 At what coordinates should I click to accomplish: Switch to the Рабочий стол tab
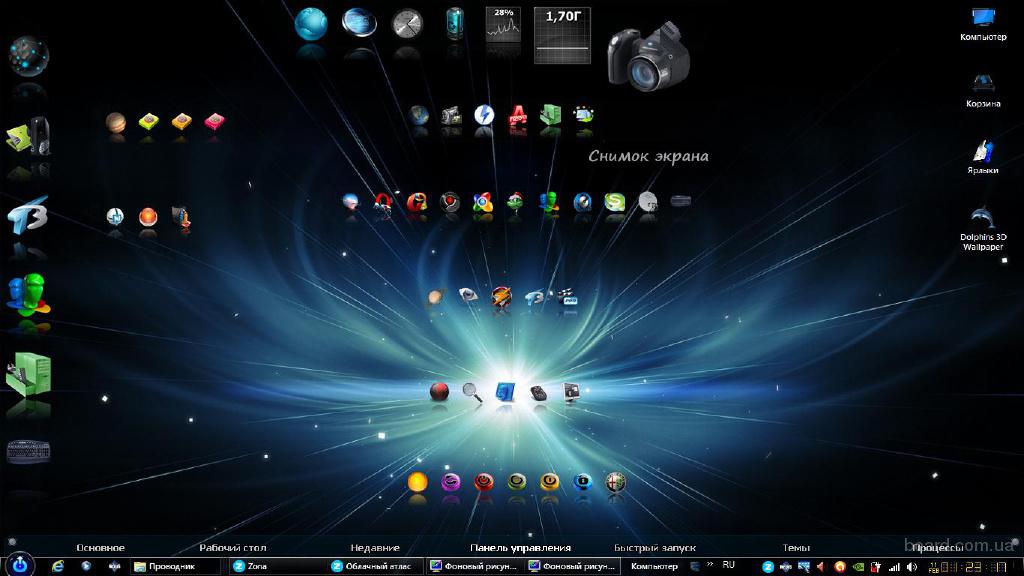point(232,548)
